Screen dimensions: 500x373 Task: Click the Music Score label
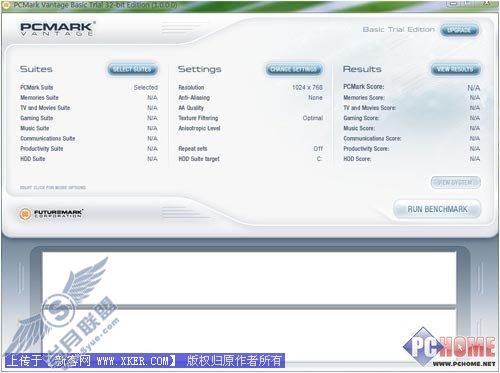(359, 128)
